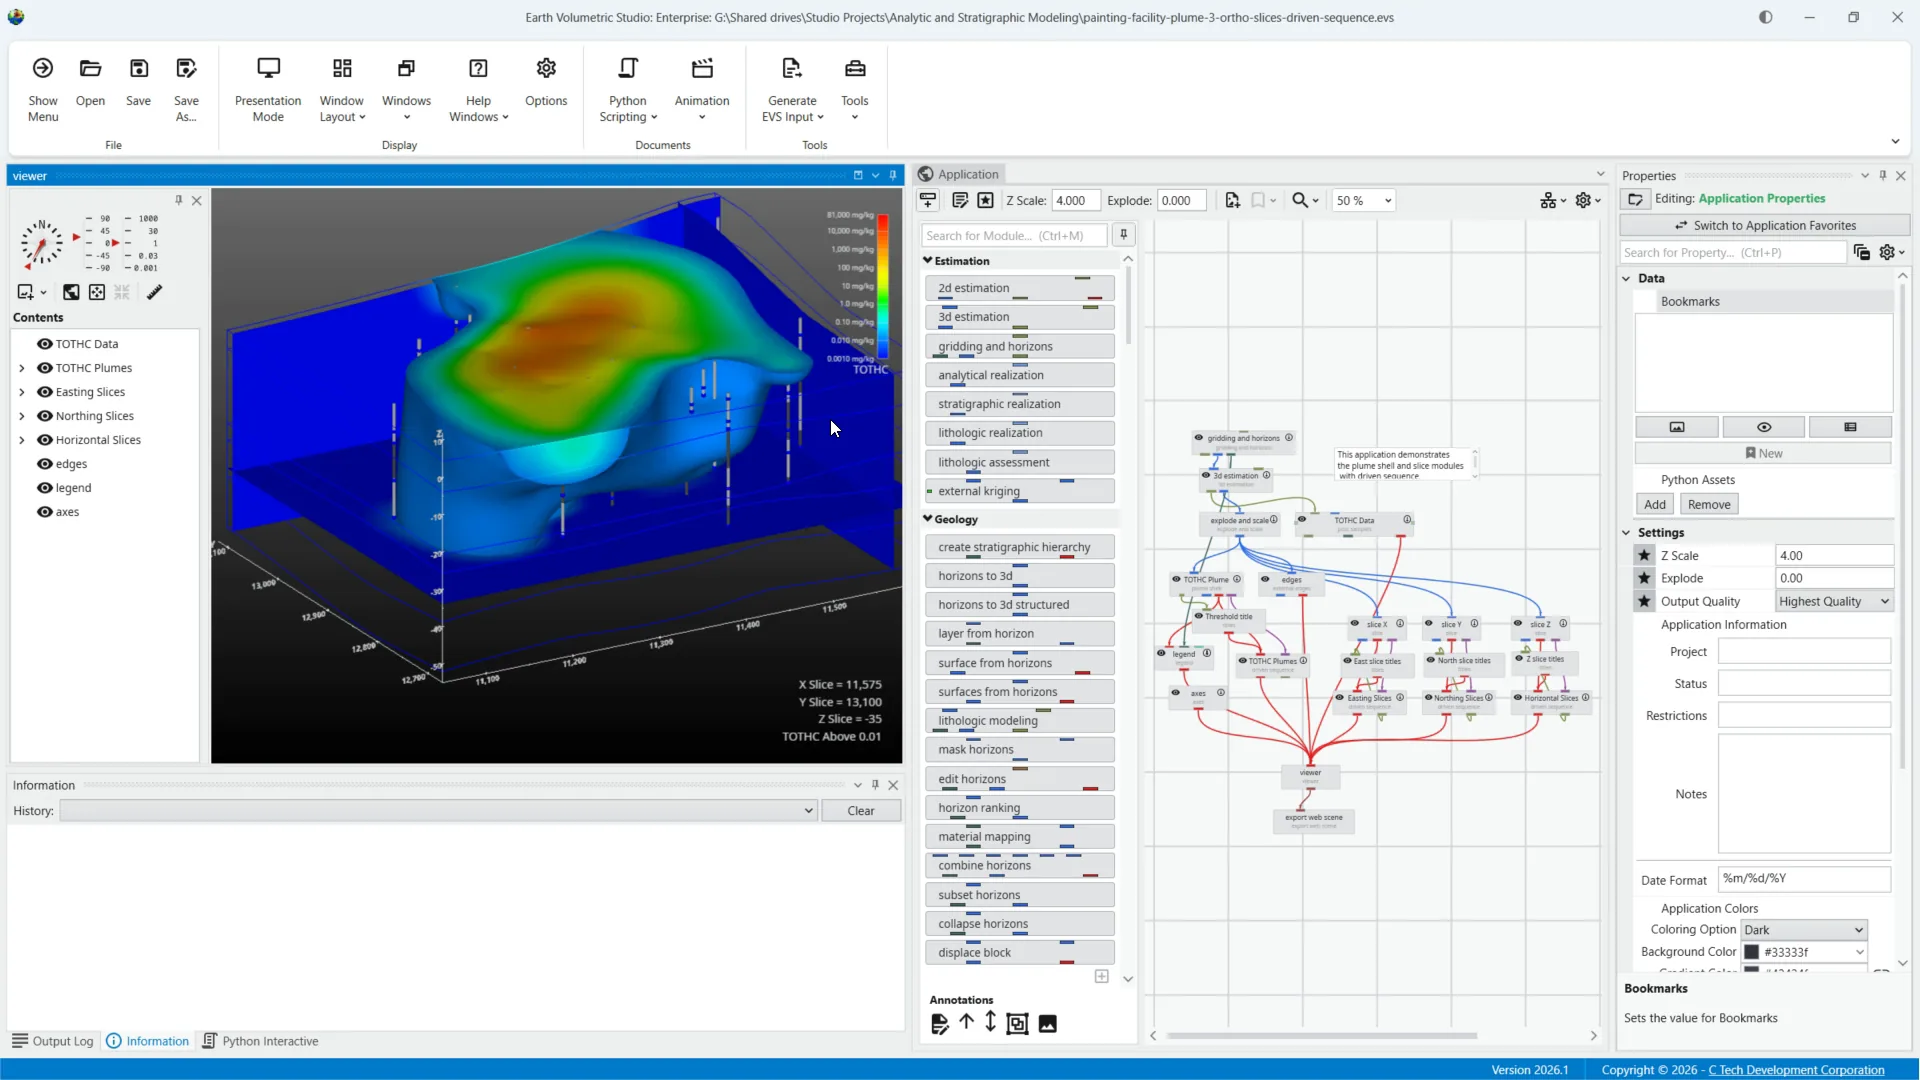Expand the Horizontal Slices tree node
The image size is (1920, 1080).
22,440
